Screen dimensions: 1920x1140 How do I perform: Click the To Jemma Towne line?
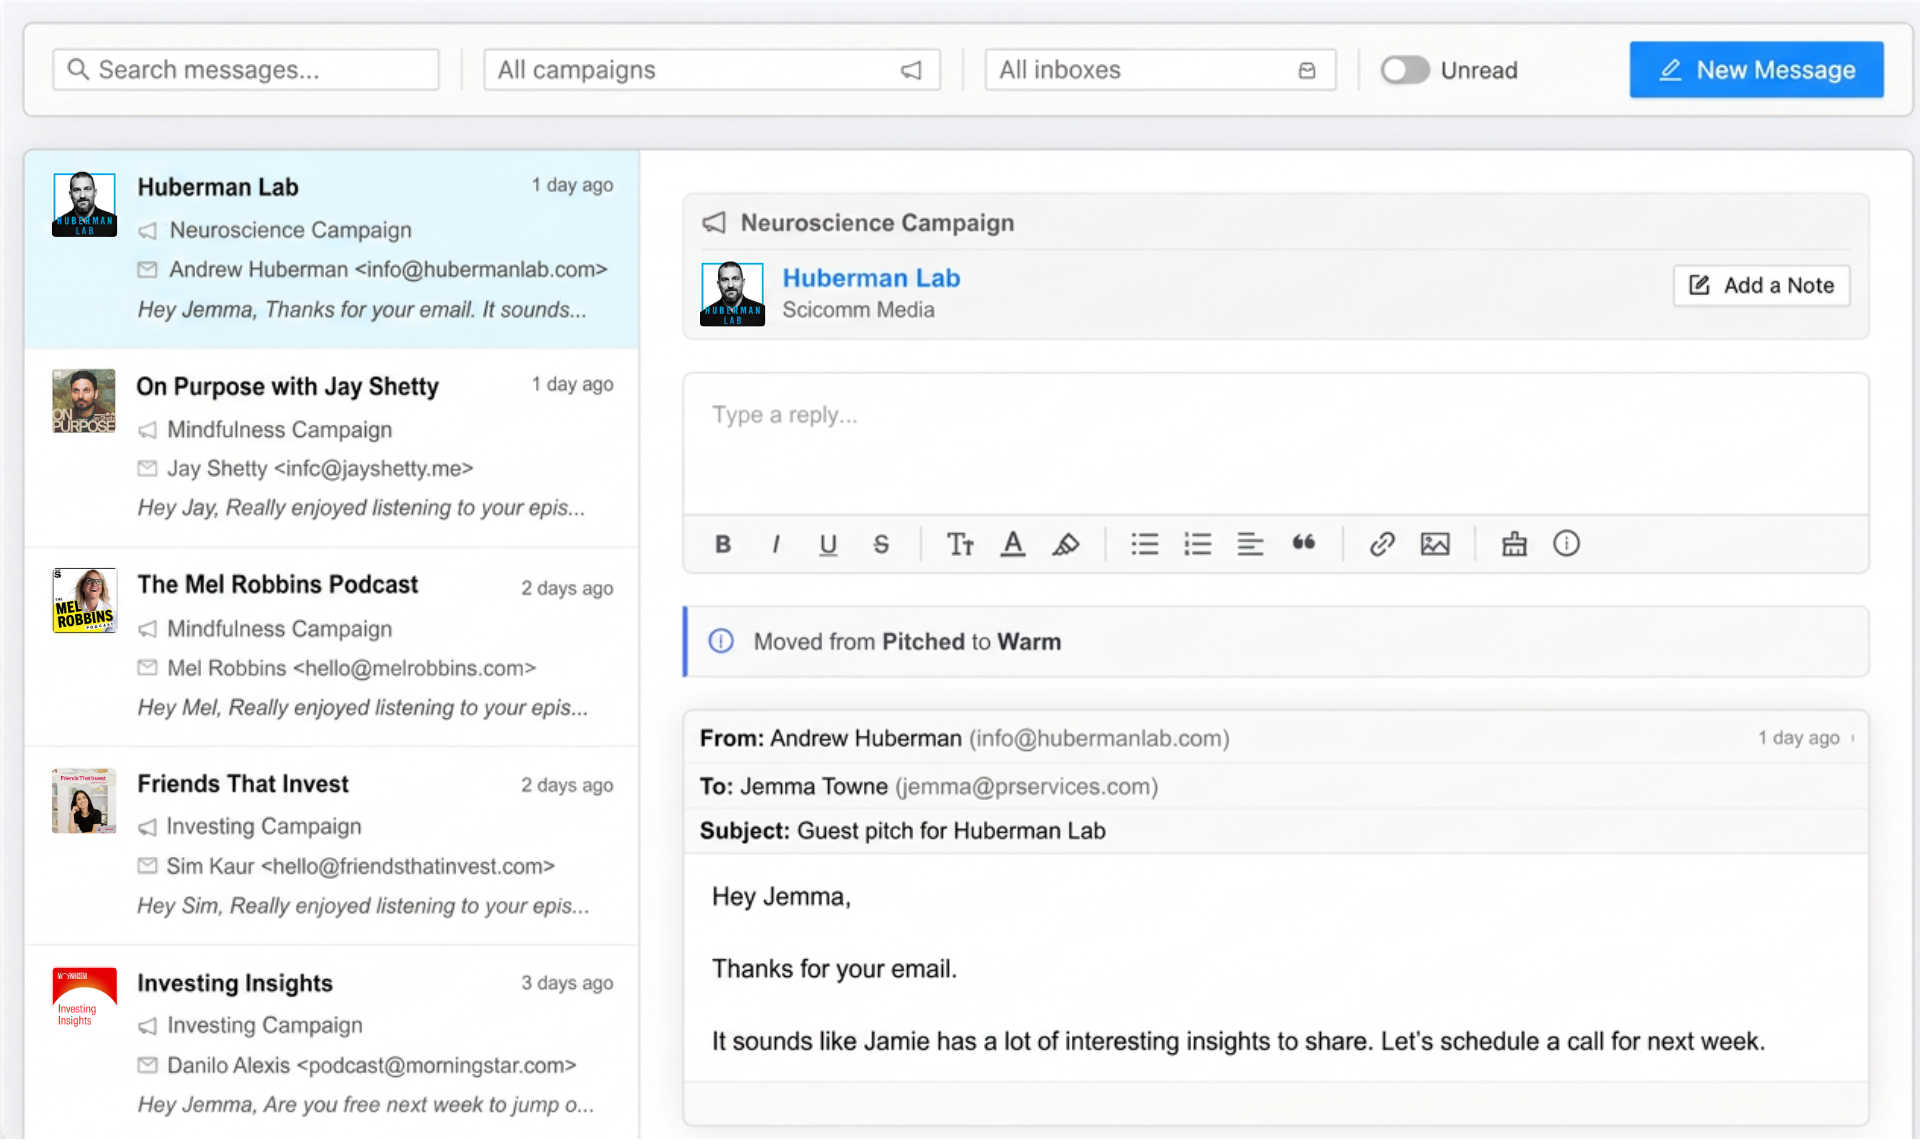pyautogui.click(x=929, y=787)
